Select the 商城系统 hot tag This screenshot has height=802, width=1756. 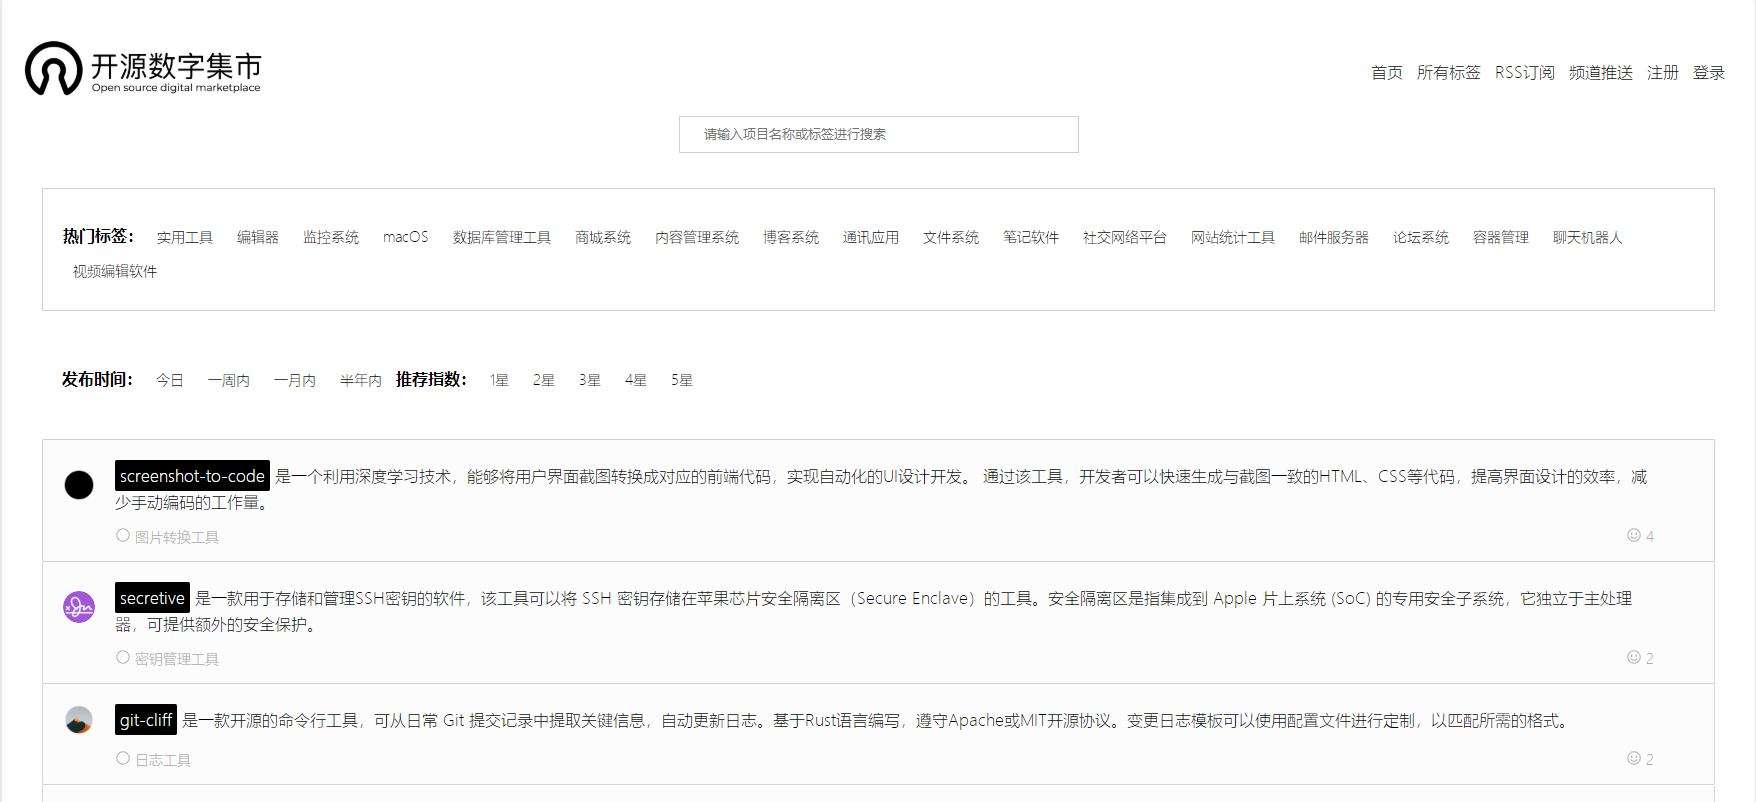coord(603,237)
